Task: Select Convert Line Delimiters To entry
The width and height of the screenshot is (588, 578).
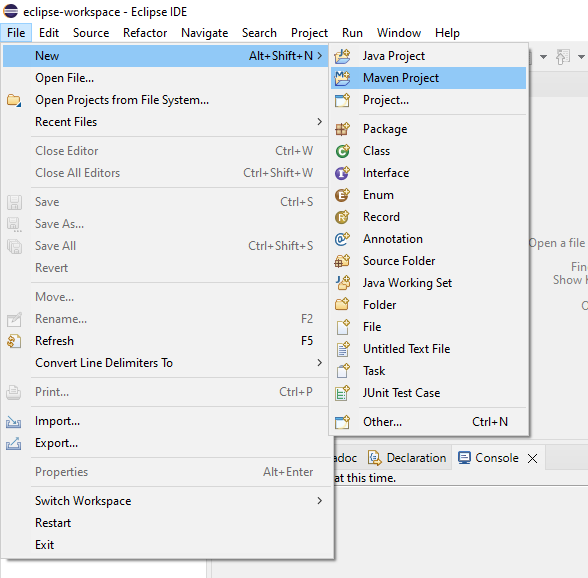Action: tap(165, 363)
